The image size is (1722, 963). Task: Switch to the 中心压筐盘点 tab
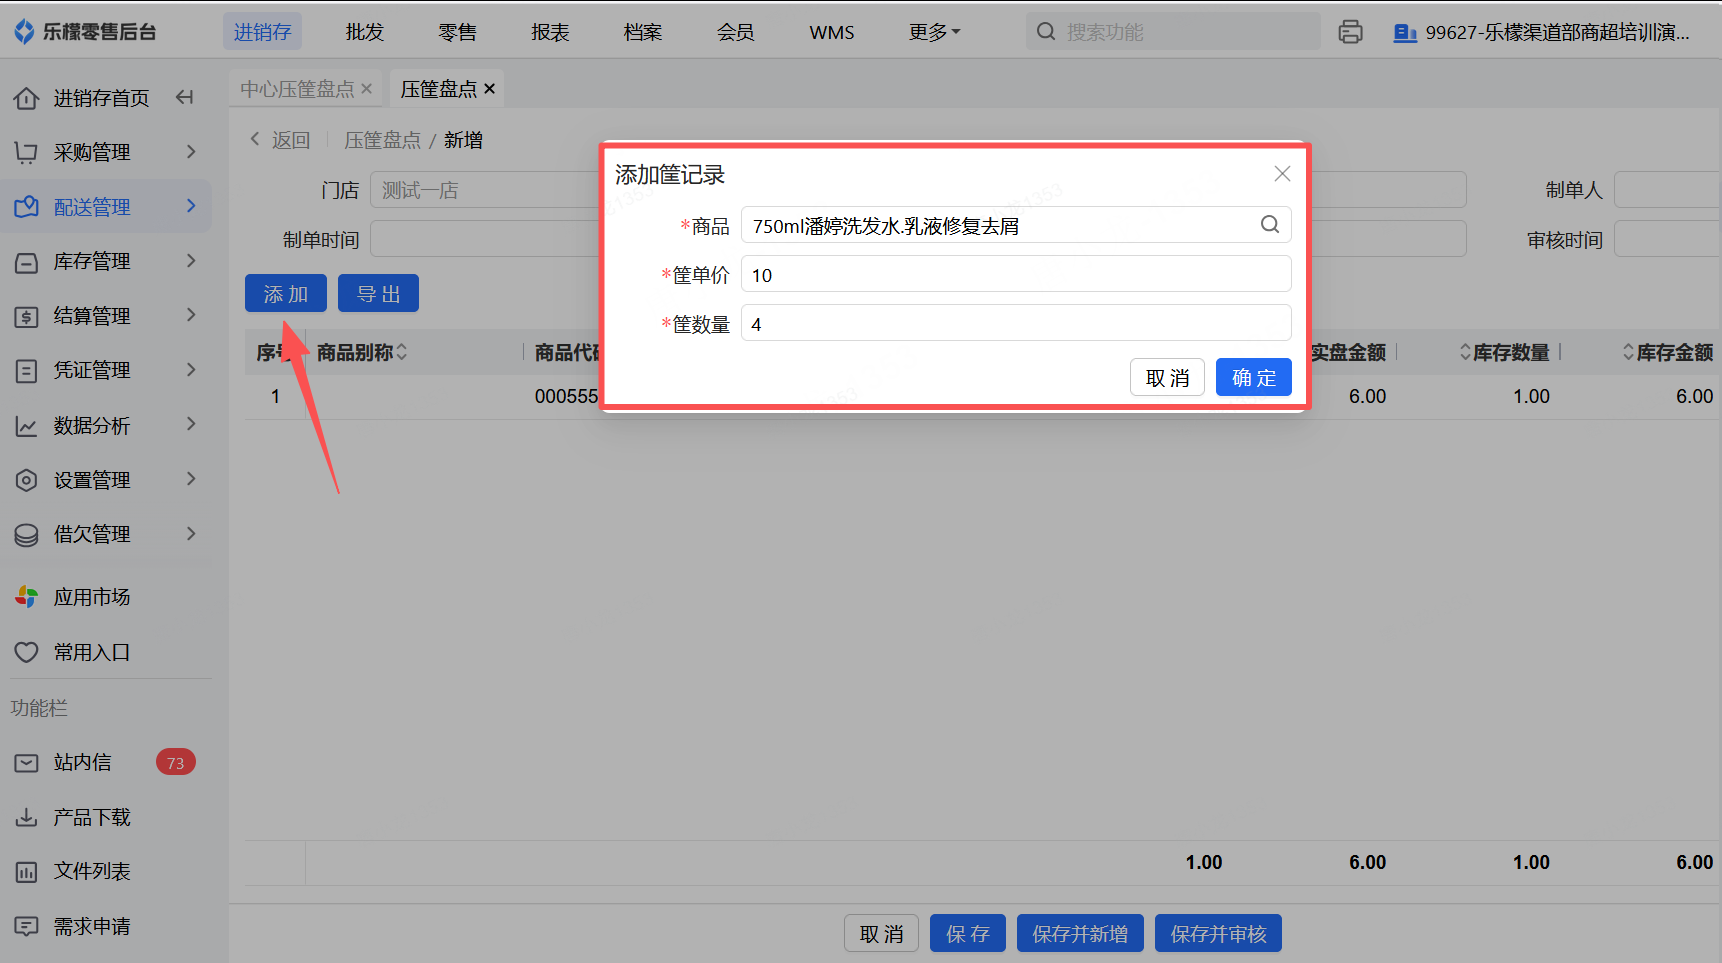[x=297, y=89]
